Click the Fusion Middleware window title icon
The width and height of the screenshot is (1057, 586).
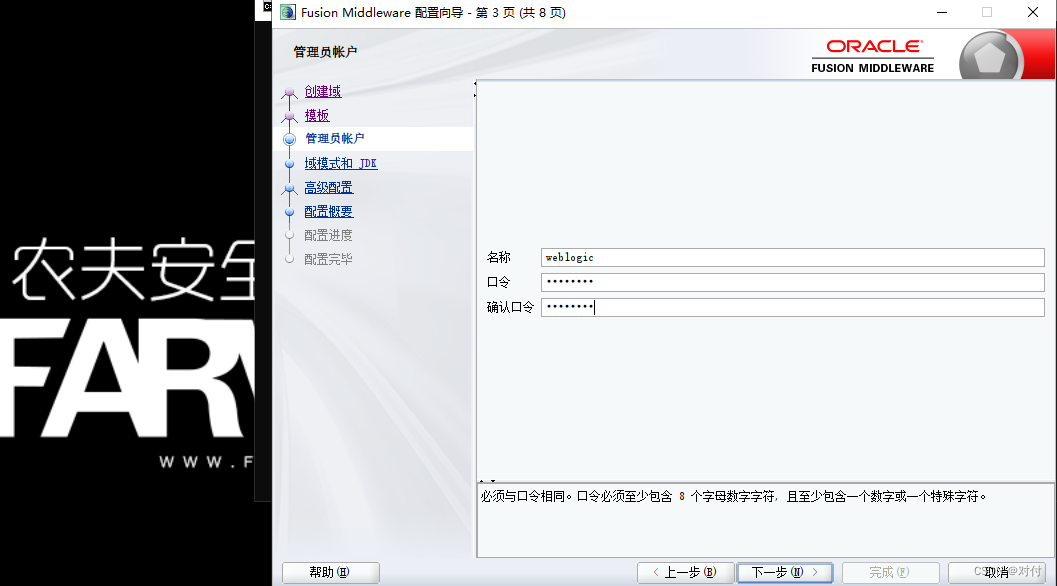(288, 12)
